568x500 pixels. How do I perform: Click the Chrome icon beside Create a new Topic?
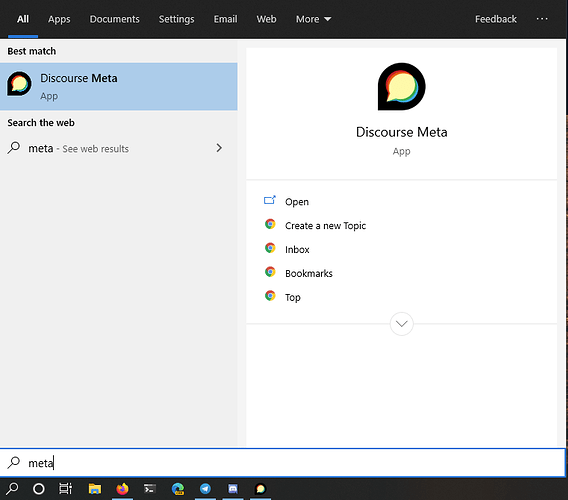click(270, 224)
